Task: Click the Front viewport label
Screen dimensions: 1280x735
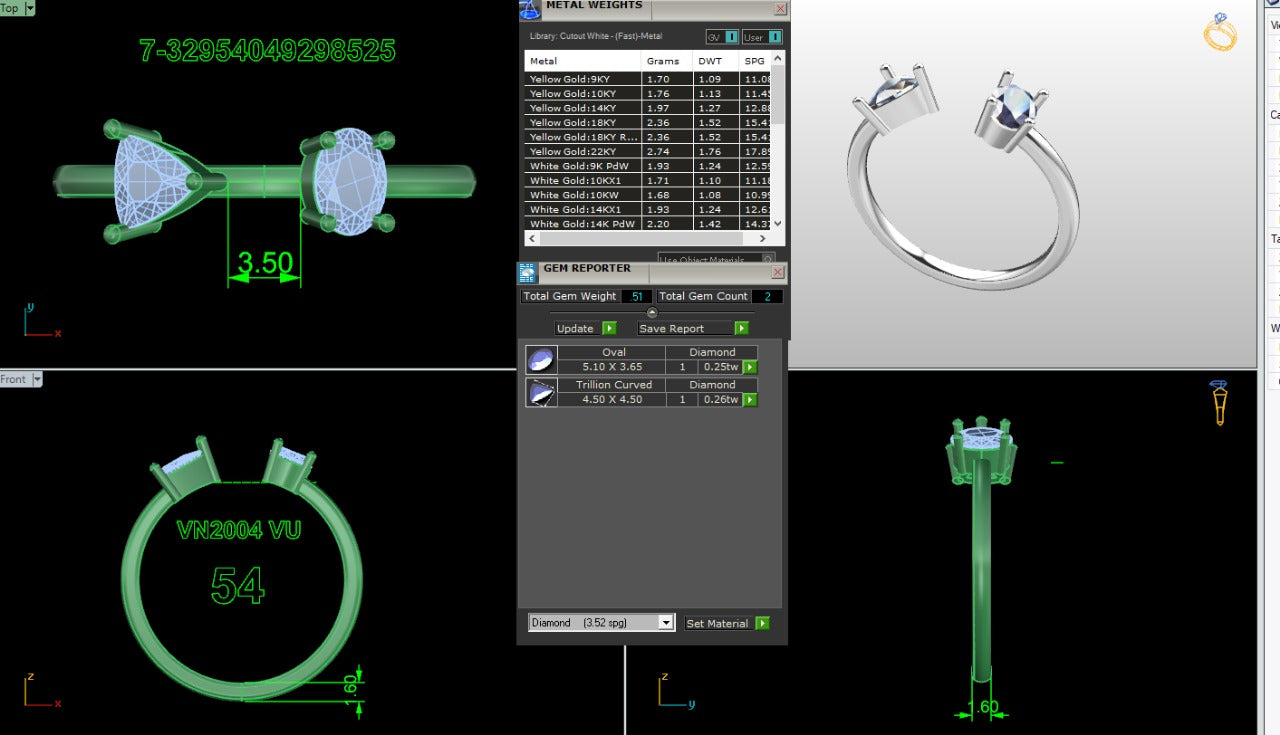Action: pos(14,379)
